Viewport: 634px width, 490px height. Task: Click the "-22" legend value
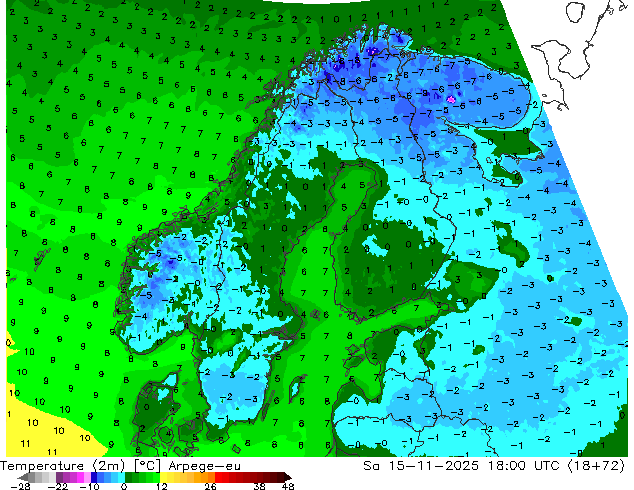pos(57,486)
